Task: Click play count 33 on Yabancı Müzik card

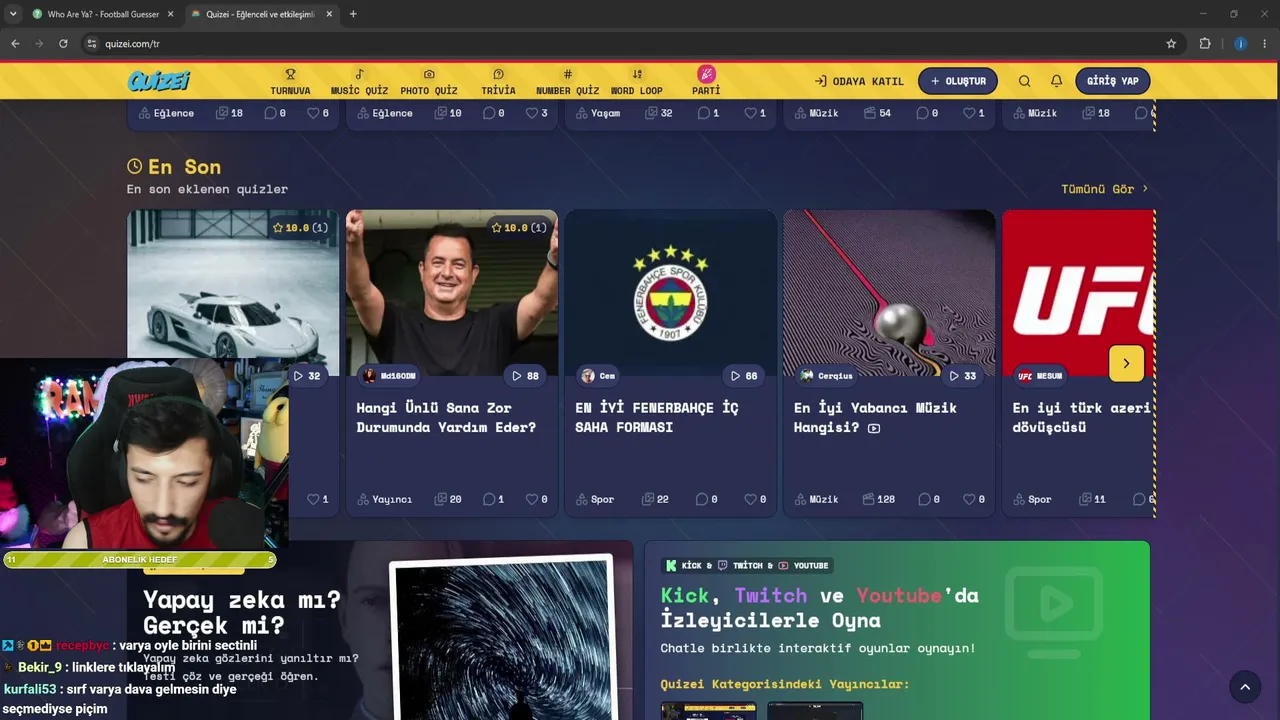Action: point(962,376)
